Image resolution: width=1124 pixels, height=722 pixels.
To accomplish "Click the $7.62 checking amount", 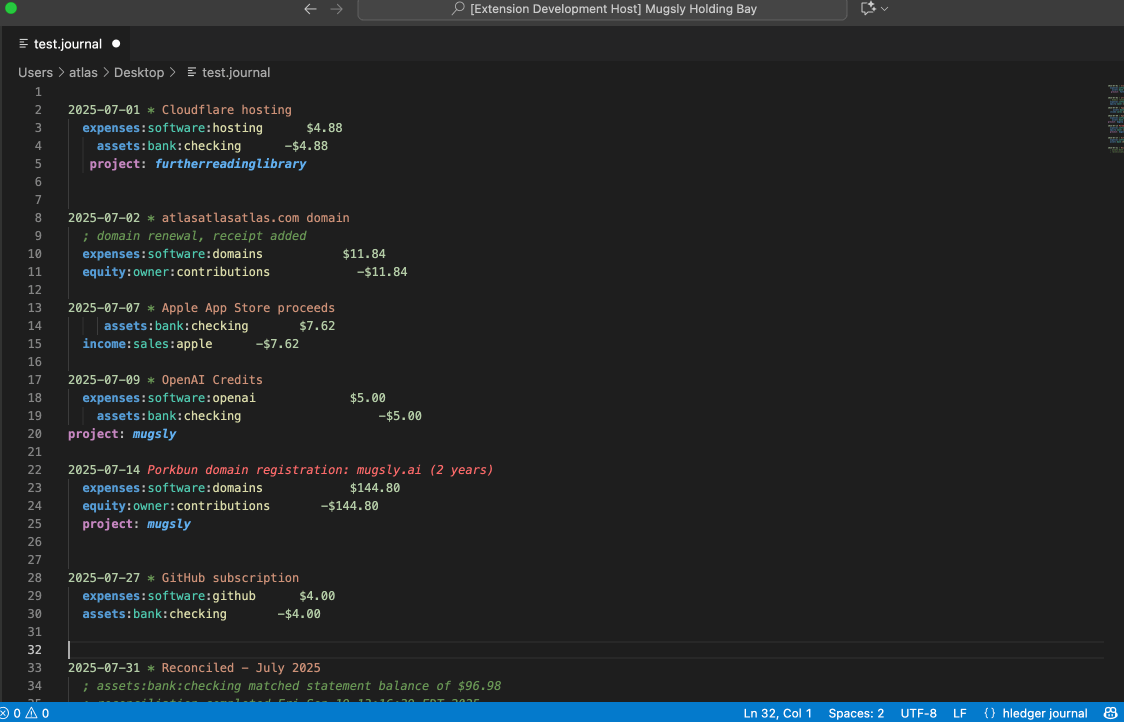I will pos(317,326).
